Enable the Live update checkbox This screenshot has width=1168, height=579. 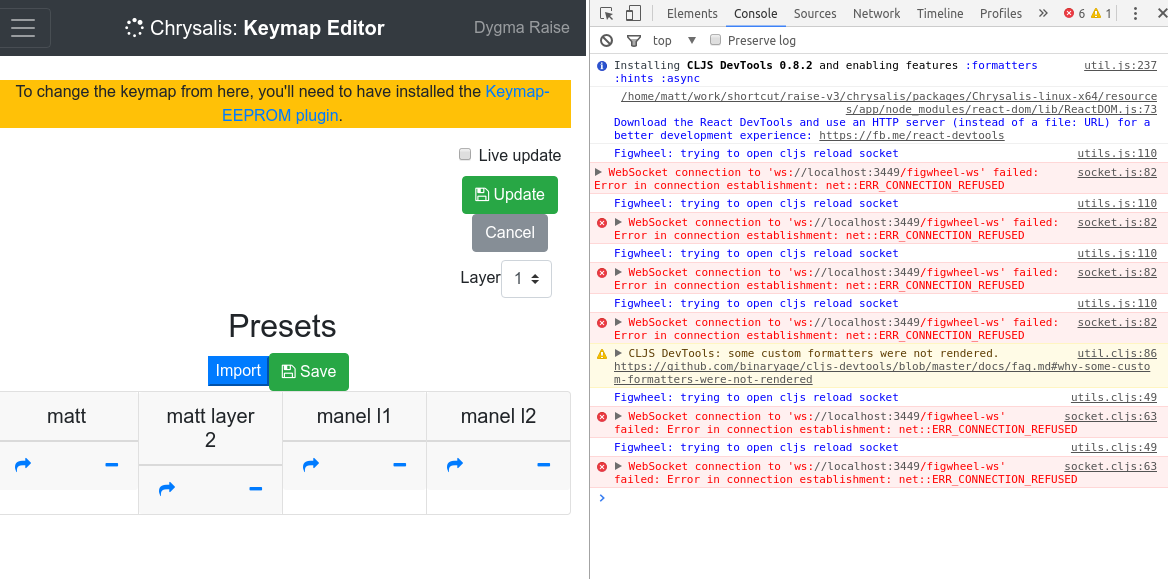[465, 154]
